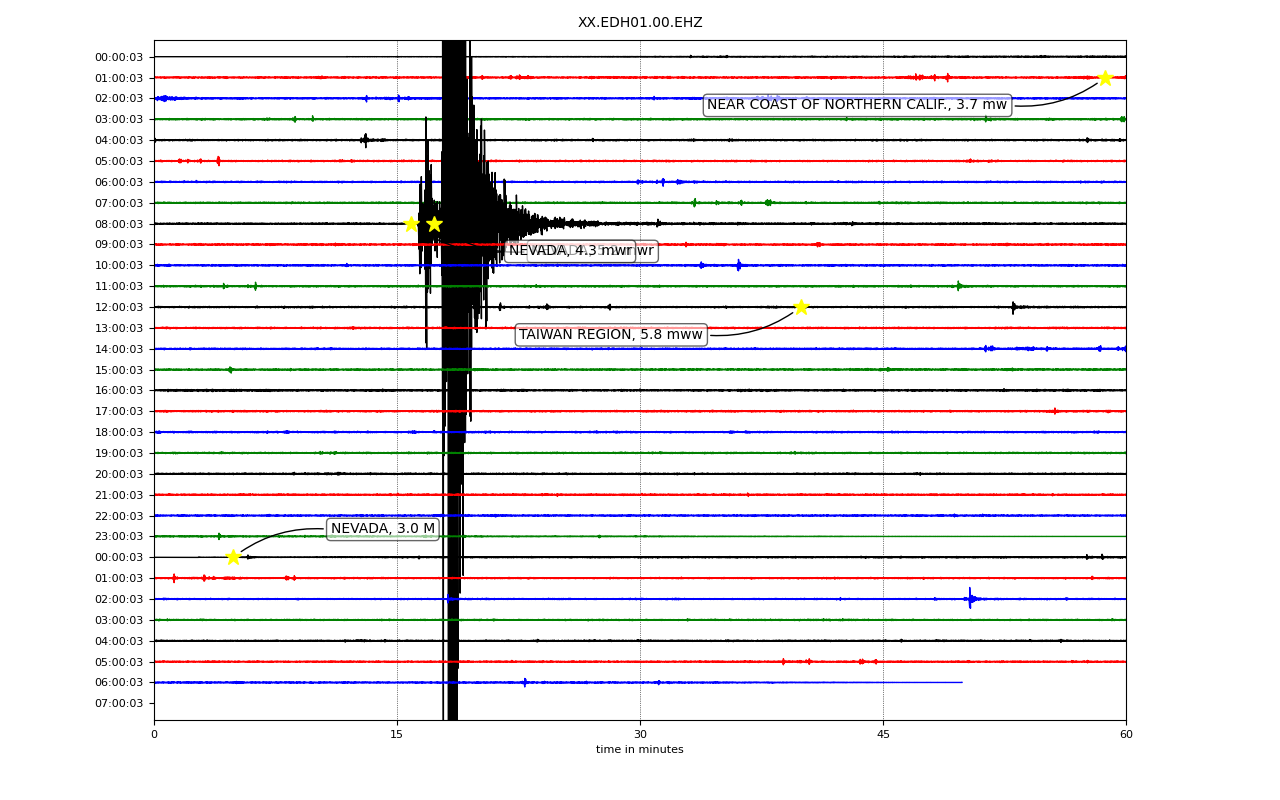Click the yellow star marking Taiwan Region quake
This screenshot has height=800, width=1280.
point(801,307)
